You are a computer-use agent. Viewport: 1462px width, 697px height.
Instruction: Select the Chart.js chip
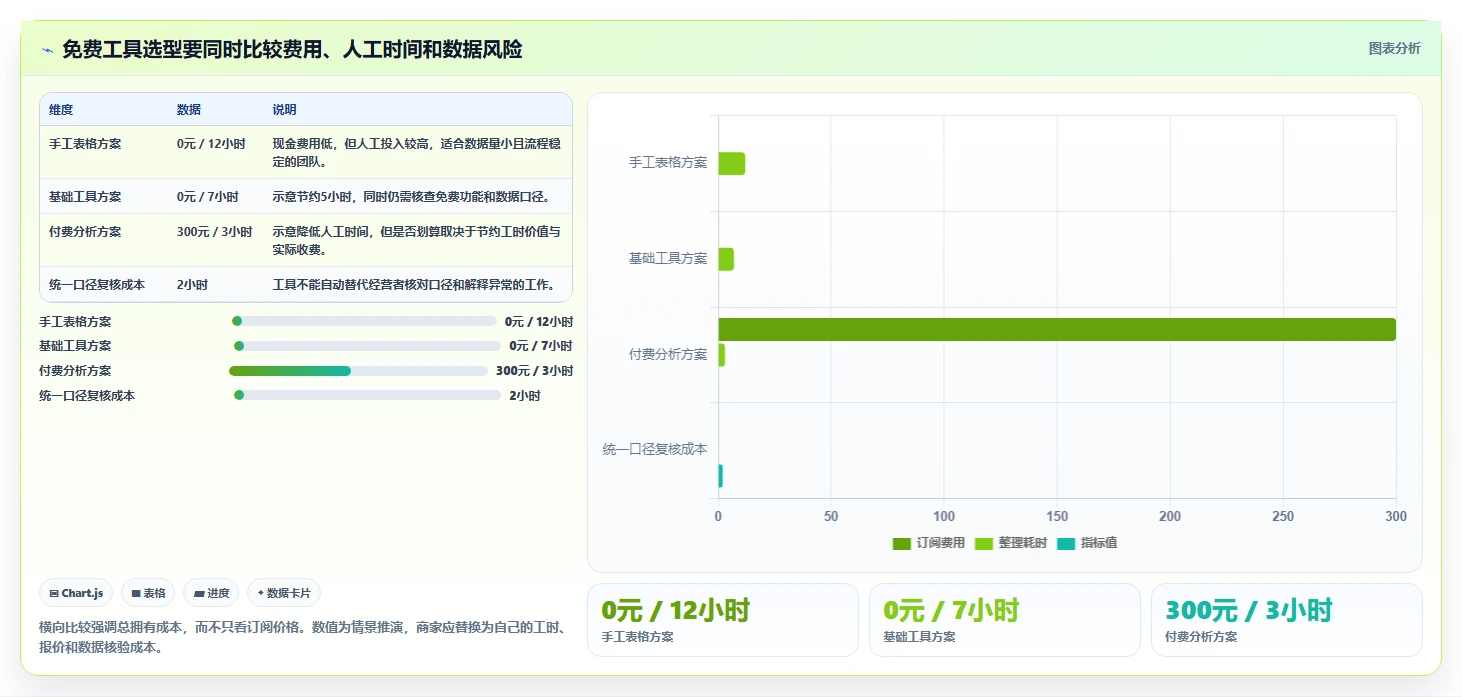coord(77,593)
